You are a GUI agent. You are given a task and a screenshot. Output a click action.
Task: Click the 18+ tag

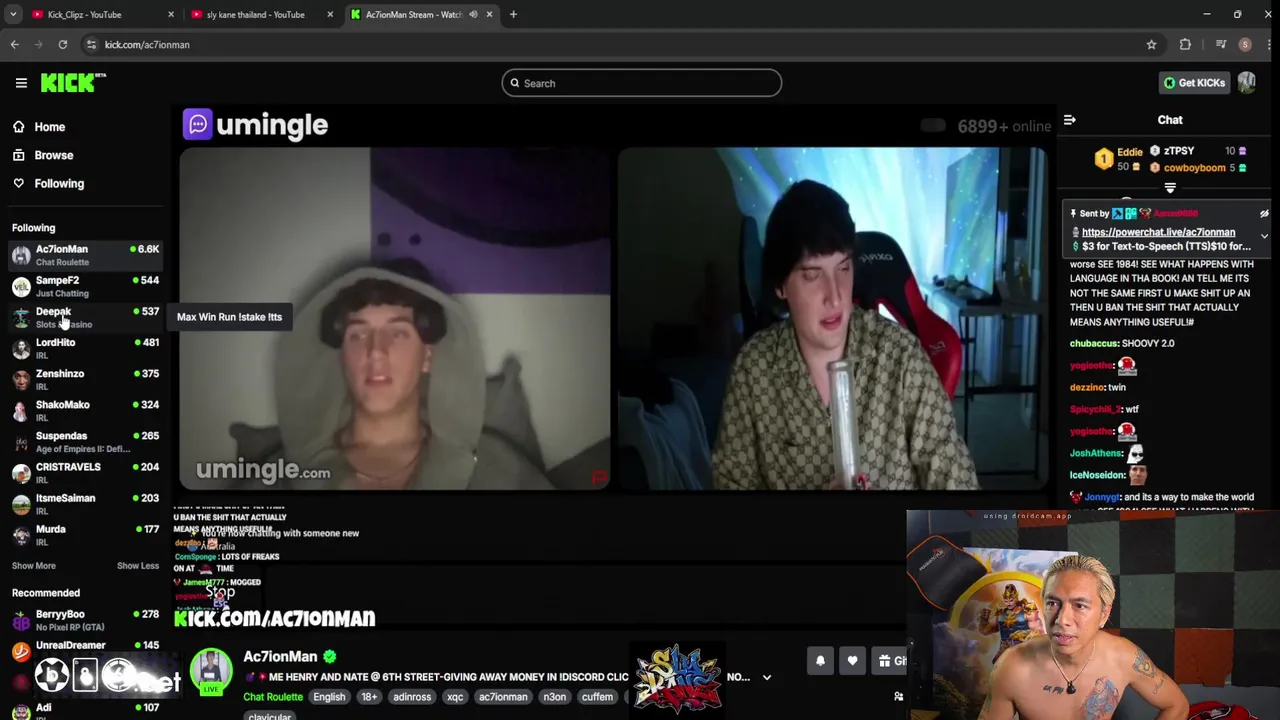369,697
